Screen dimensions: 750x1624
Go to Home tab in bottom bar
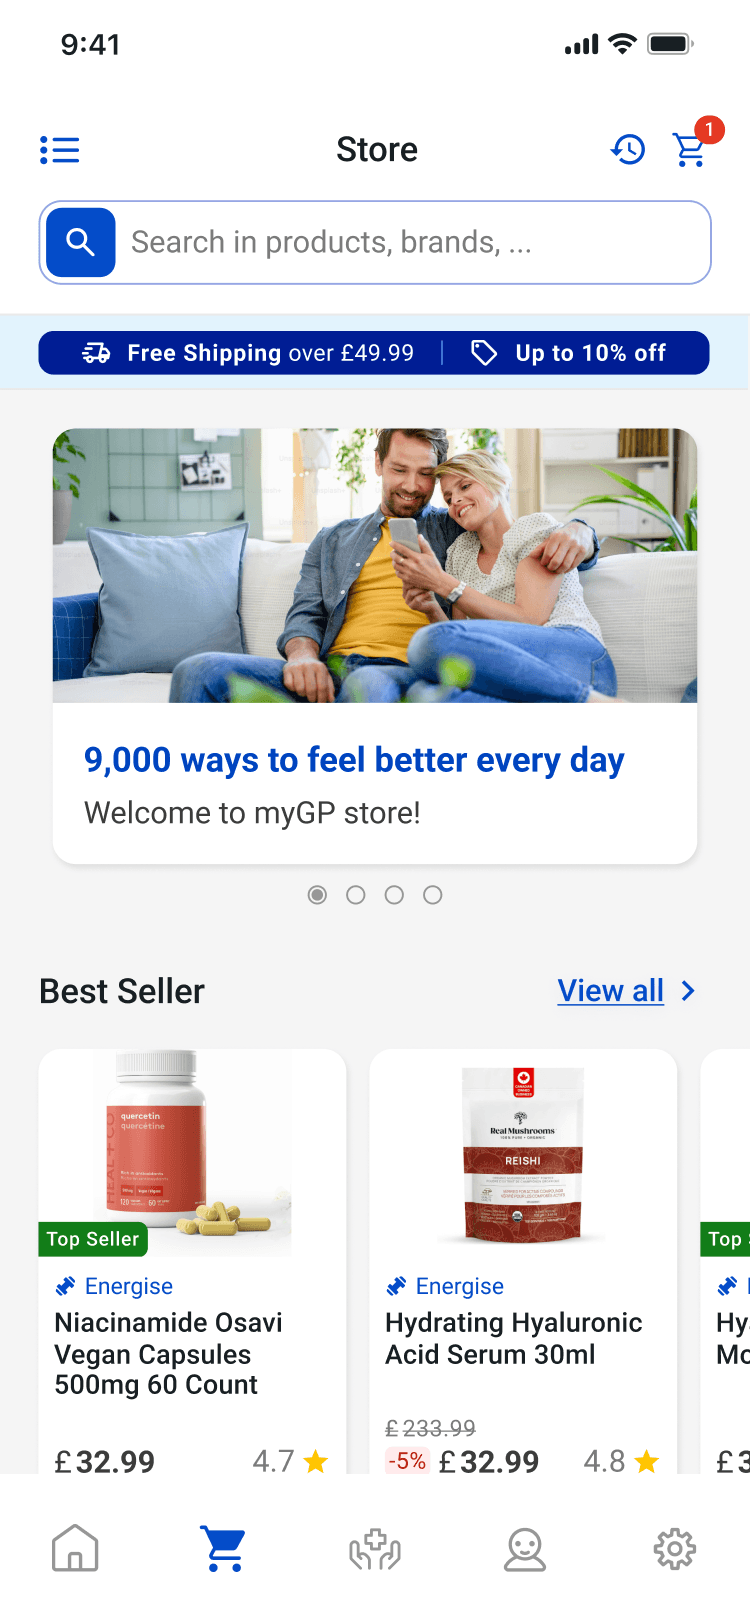click(x=75, y=1548)
